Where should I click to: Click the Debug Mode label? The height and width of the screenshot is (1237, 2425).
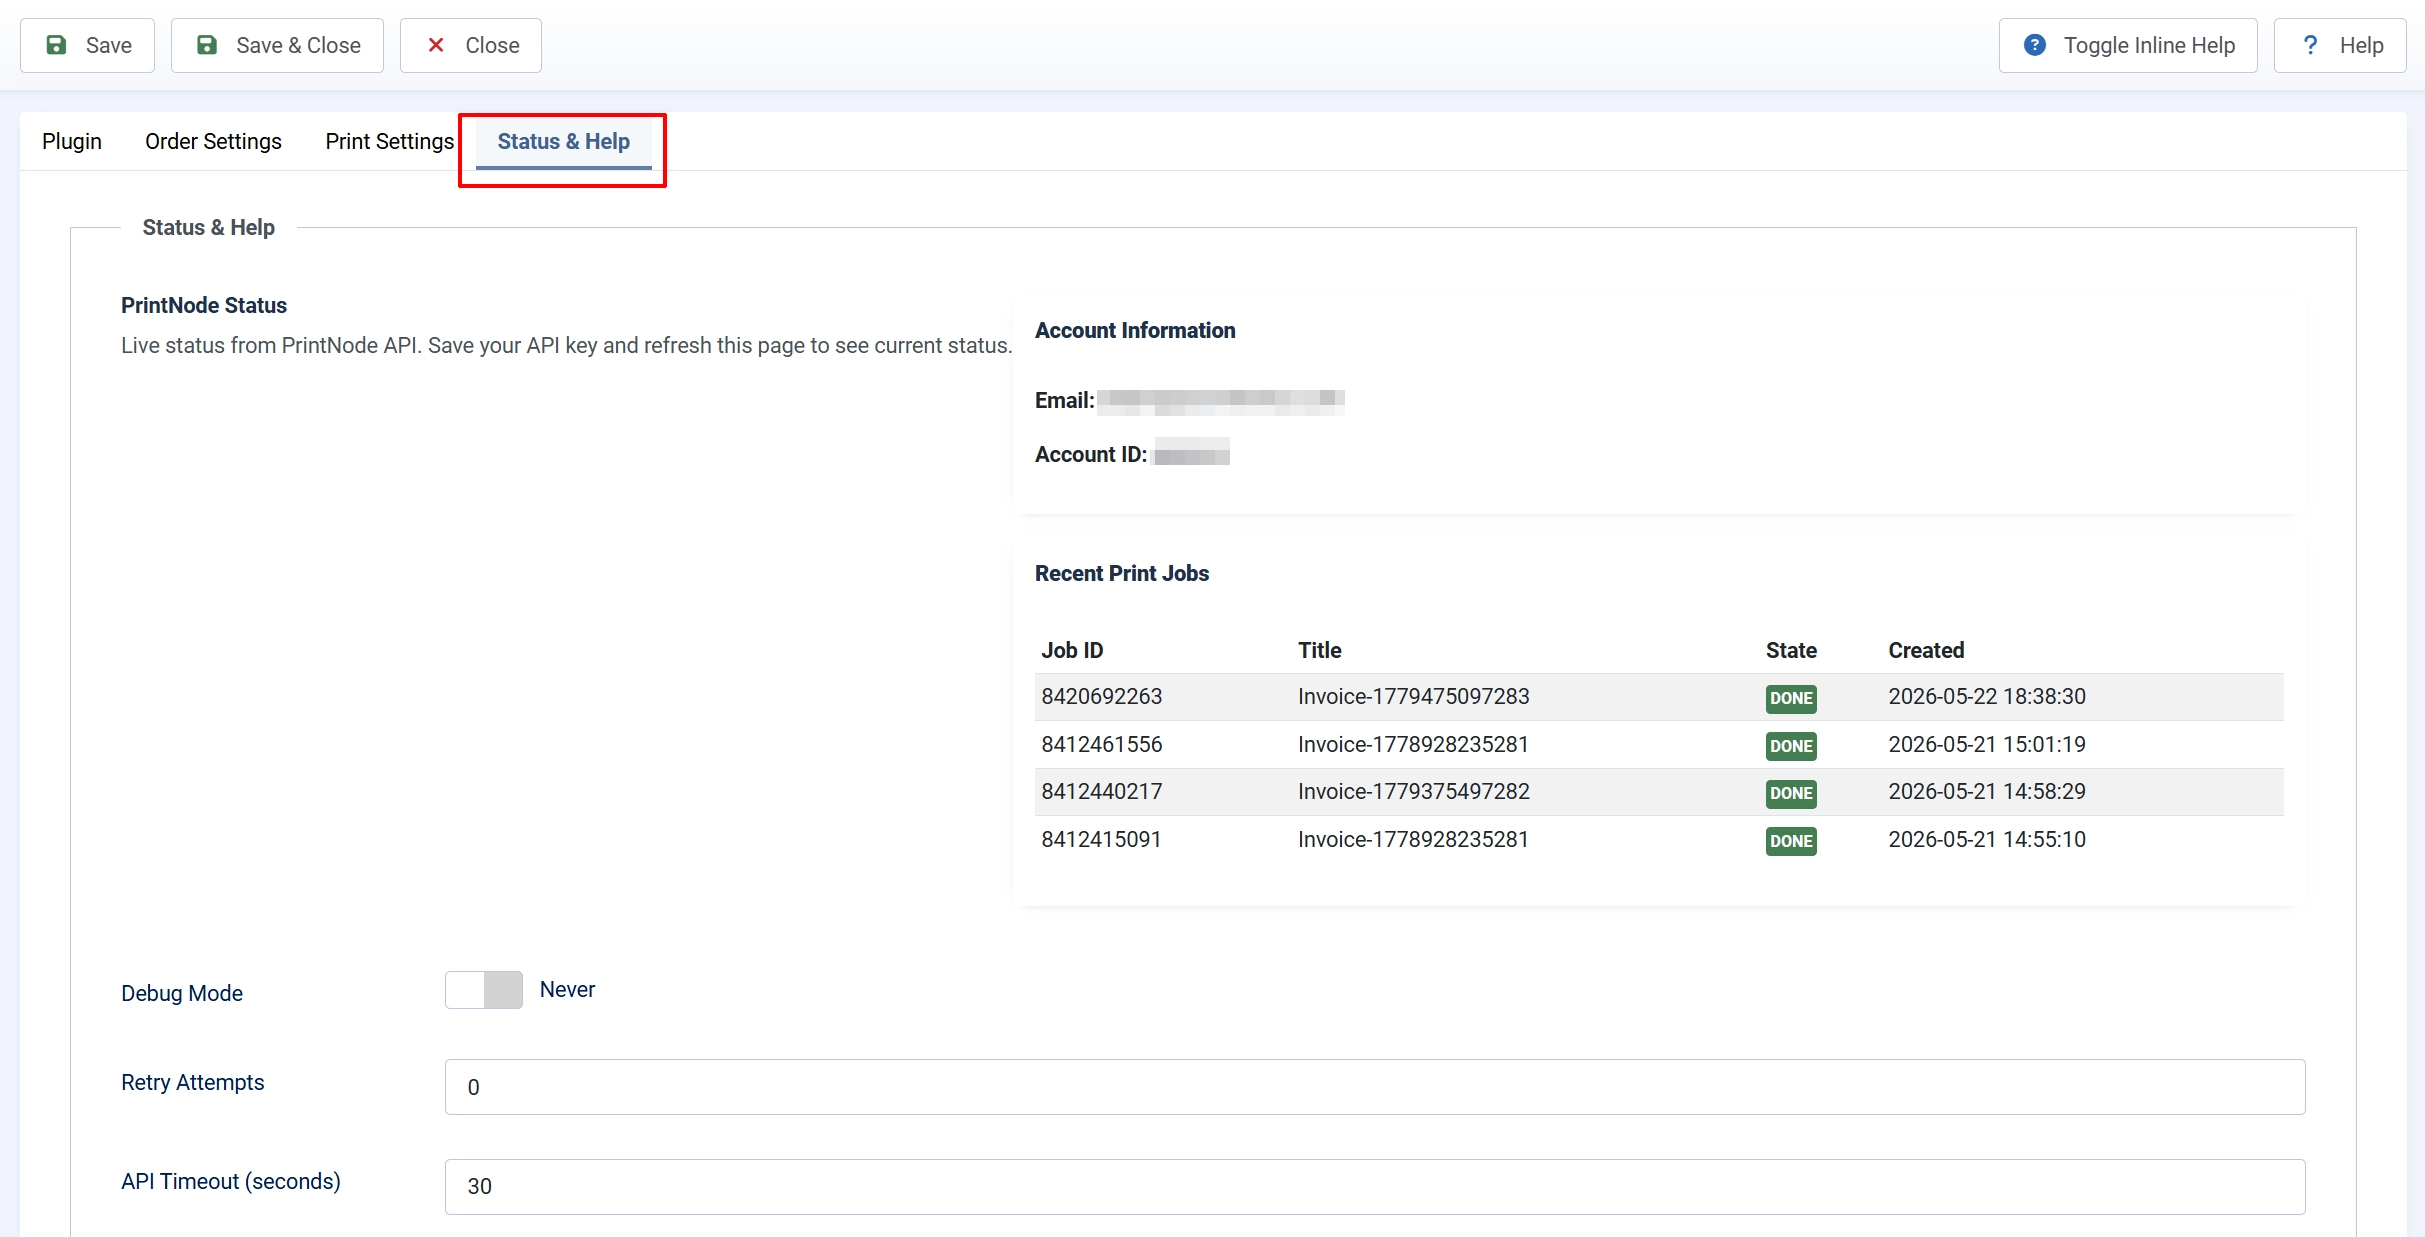[182, 993]
